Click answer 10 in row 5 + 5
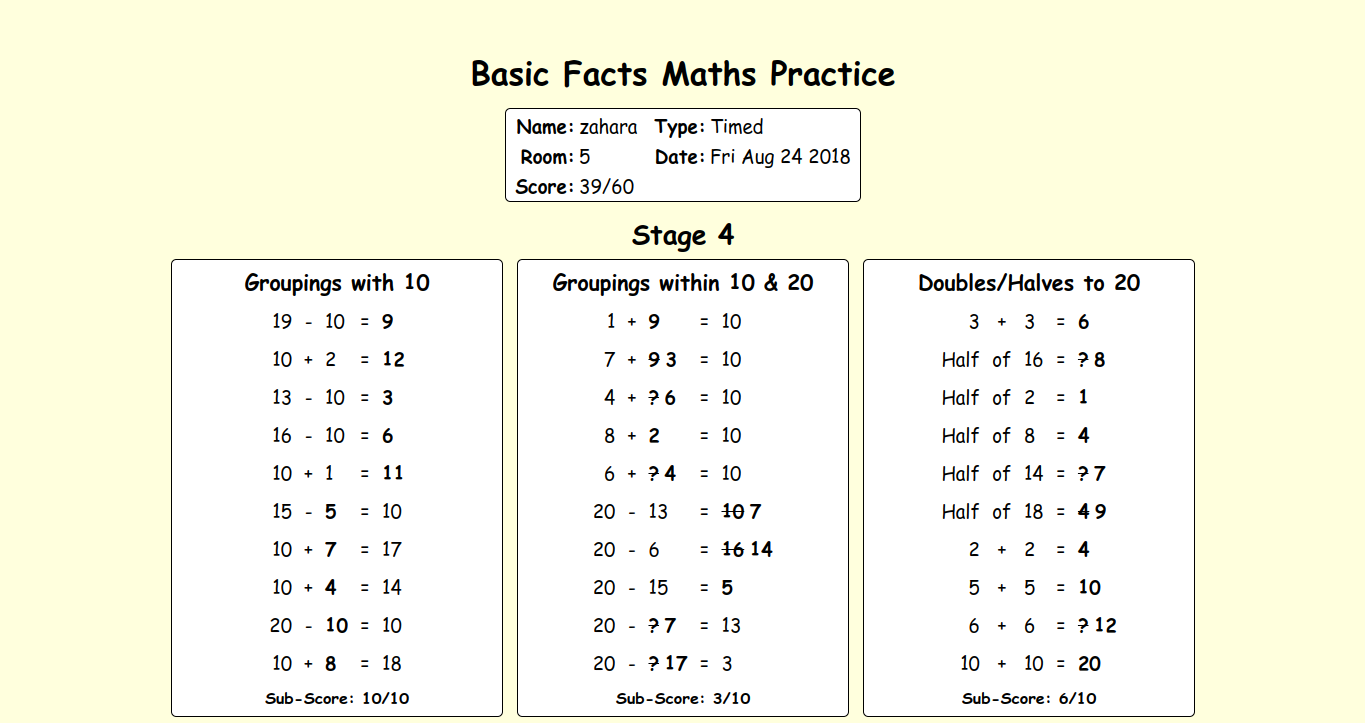This screenshot has width=1365, height=723. point(1090,588)
